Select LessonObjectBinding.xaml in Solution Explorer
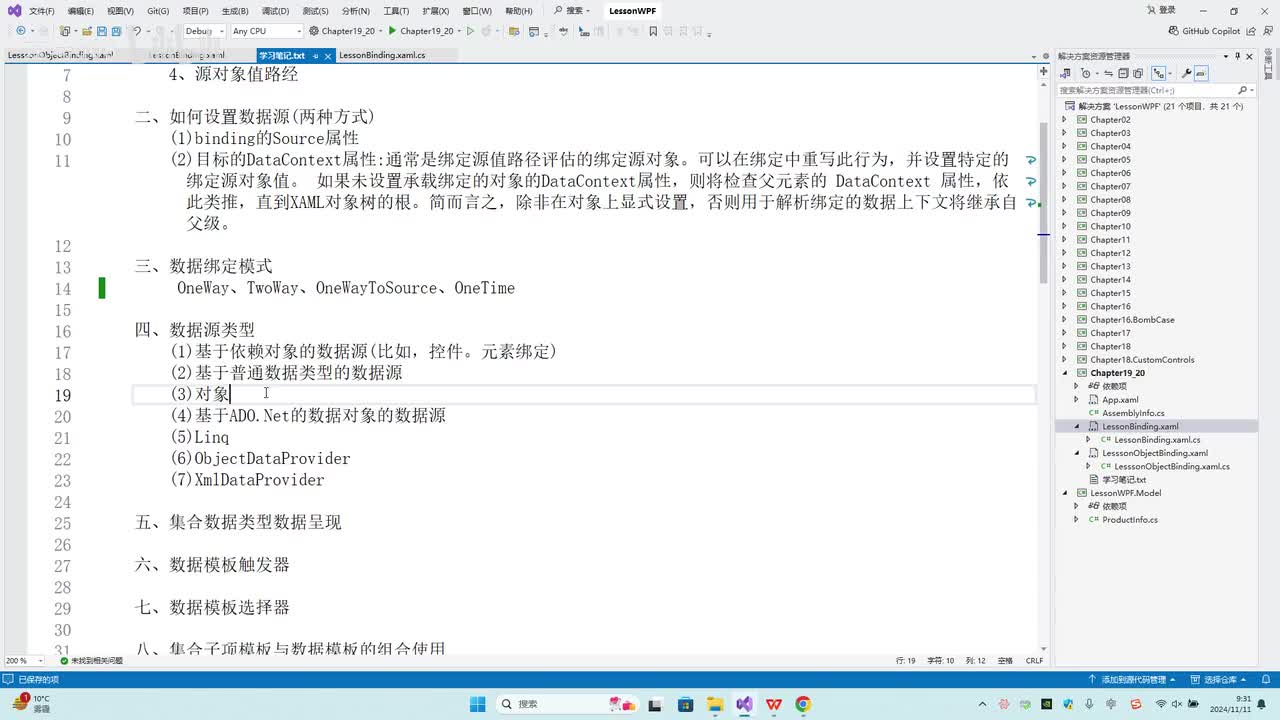 (x=1155, y=453)
